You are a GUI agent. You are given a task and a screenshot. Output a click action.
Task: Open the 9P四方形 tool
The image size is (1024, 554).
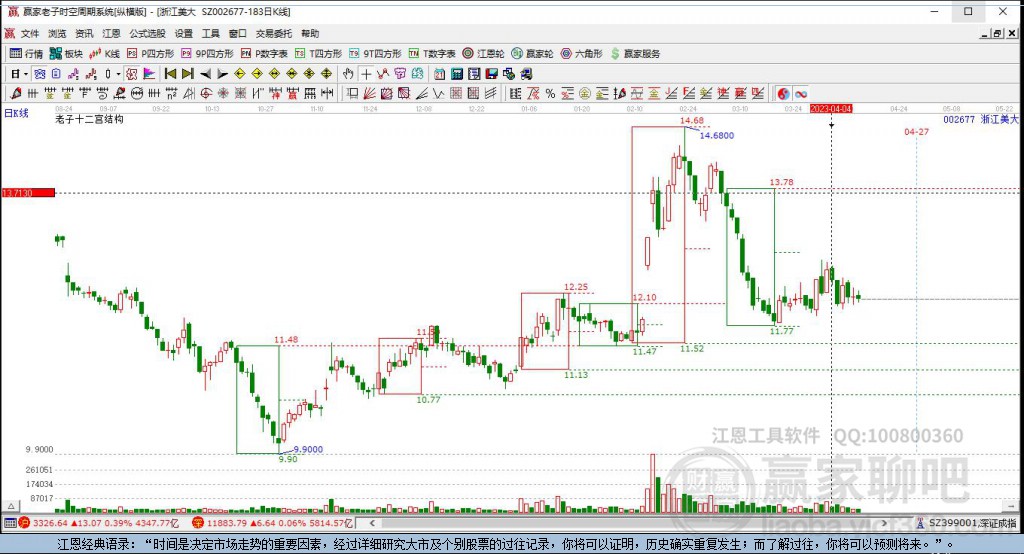[208, 54]
